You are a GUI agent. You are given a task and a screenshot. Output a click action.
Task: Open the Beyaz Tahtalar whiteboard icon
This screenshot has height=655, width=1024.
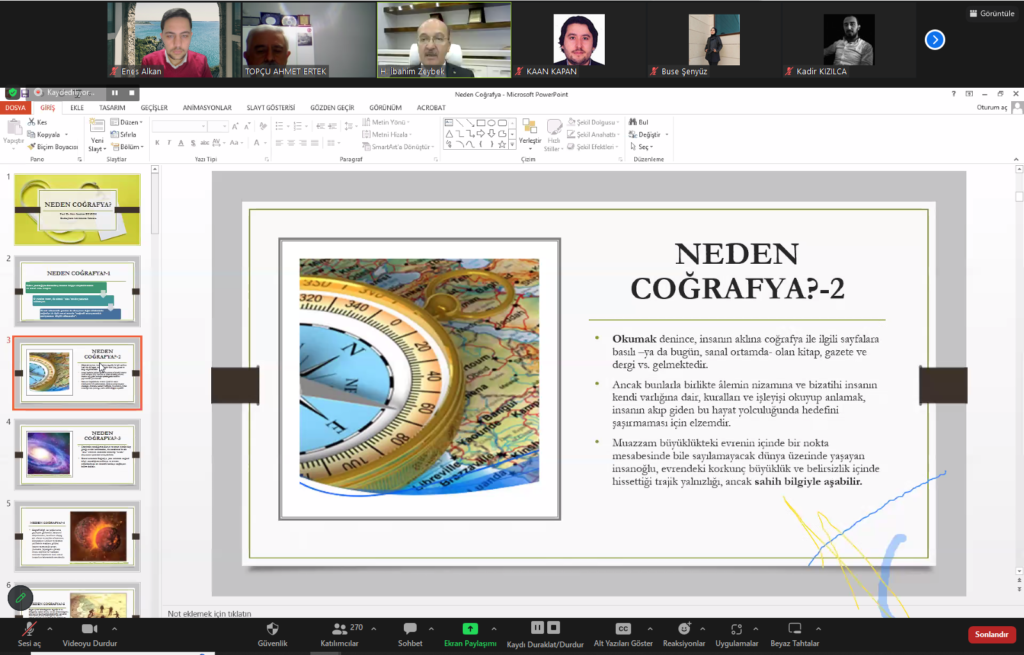point(795,629)
